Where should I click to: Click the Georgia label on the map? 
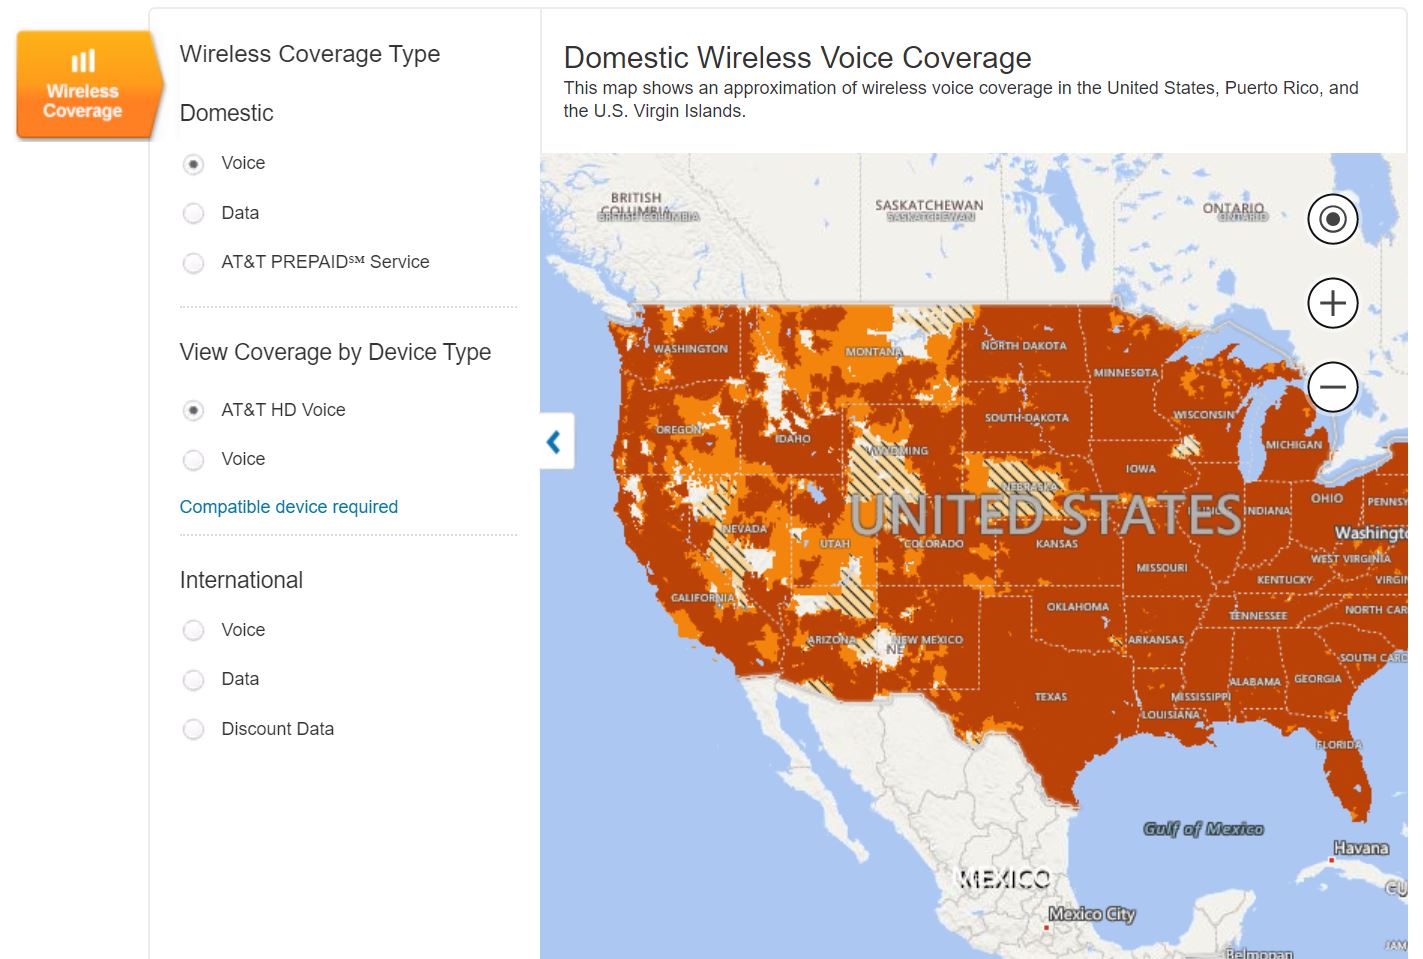click(x=1318, y=679)
